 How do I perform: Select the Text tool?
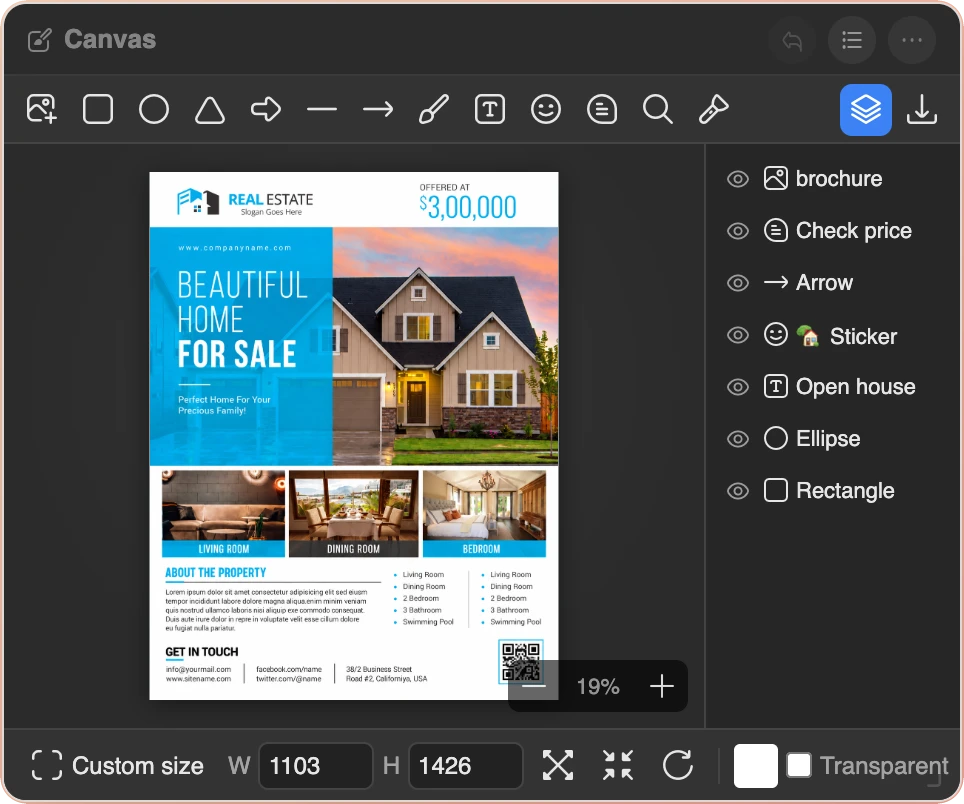coord(489,109)
